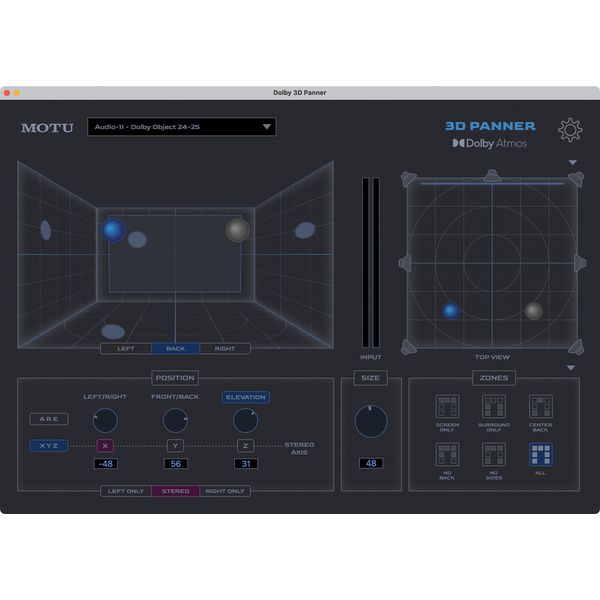
Task: Collapse the Top View disclosure triangle
Action: coord(573,163)
